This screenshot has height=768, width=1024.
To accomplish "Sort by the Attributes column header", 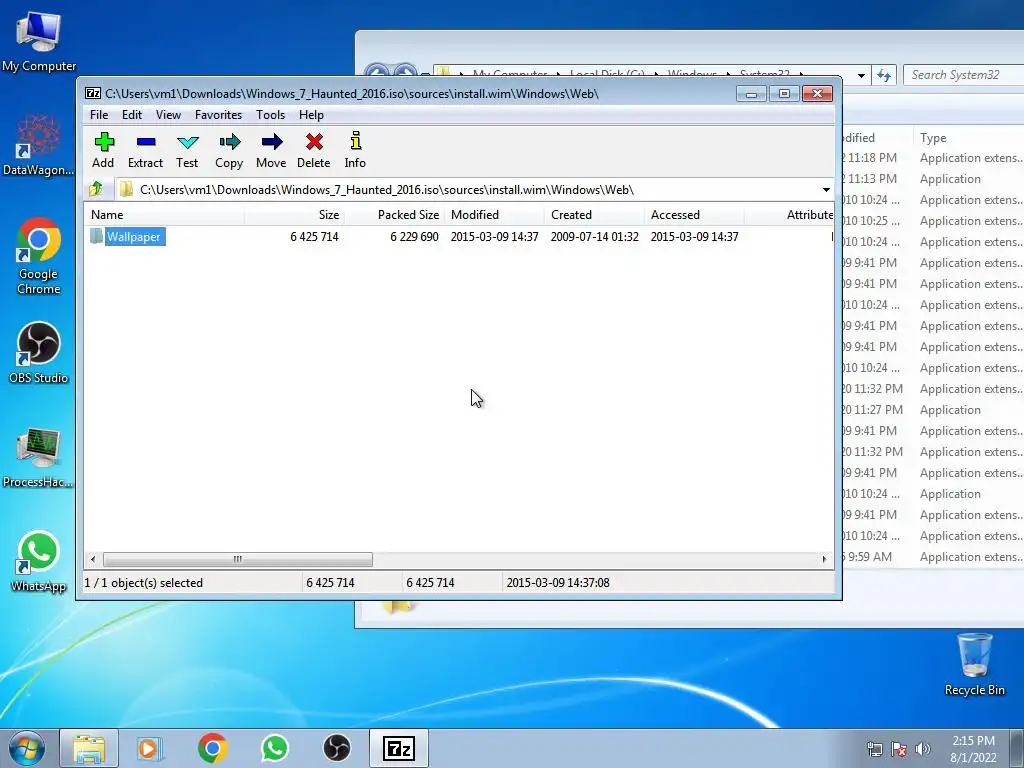I will pyautogui.click(x=790, y=215).
